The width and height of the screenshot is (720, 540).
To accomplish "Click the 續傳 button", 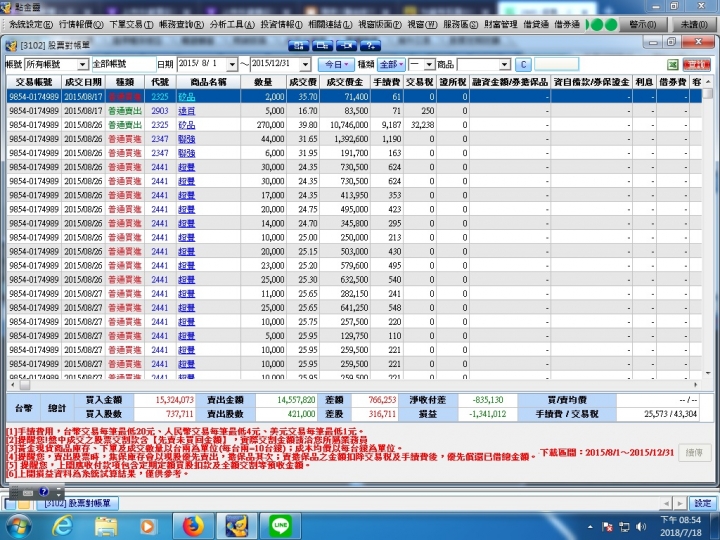I will pos(694,453).
